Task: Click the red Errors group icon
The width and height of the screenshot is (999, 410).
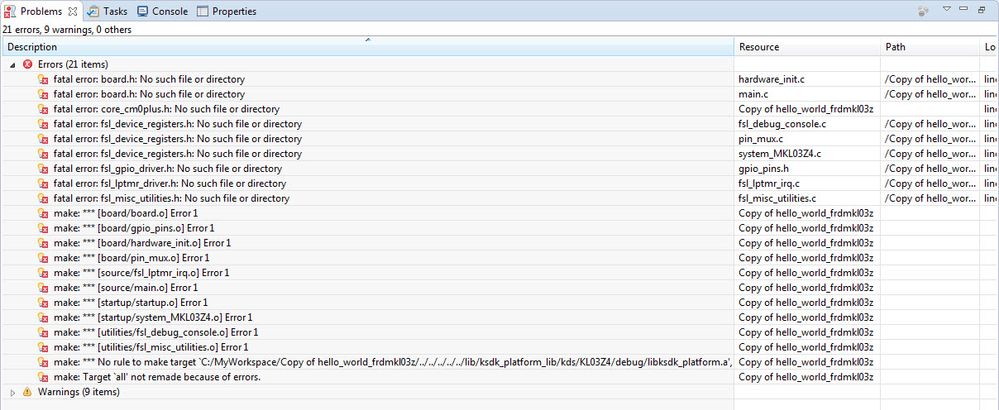Action: [27, 64]
